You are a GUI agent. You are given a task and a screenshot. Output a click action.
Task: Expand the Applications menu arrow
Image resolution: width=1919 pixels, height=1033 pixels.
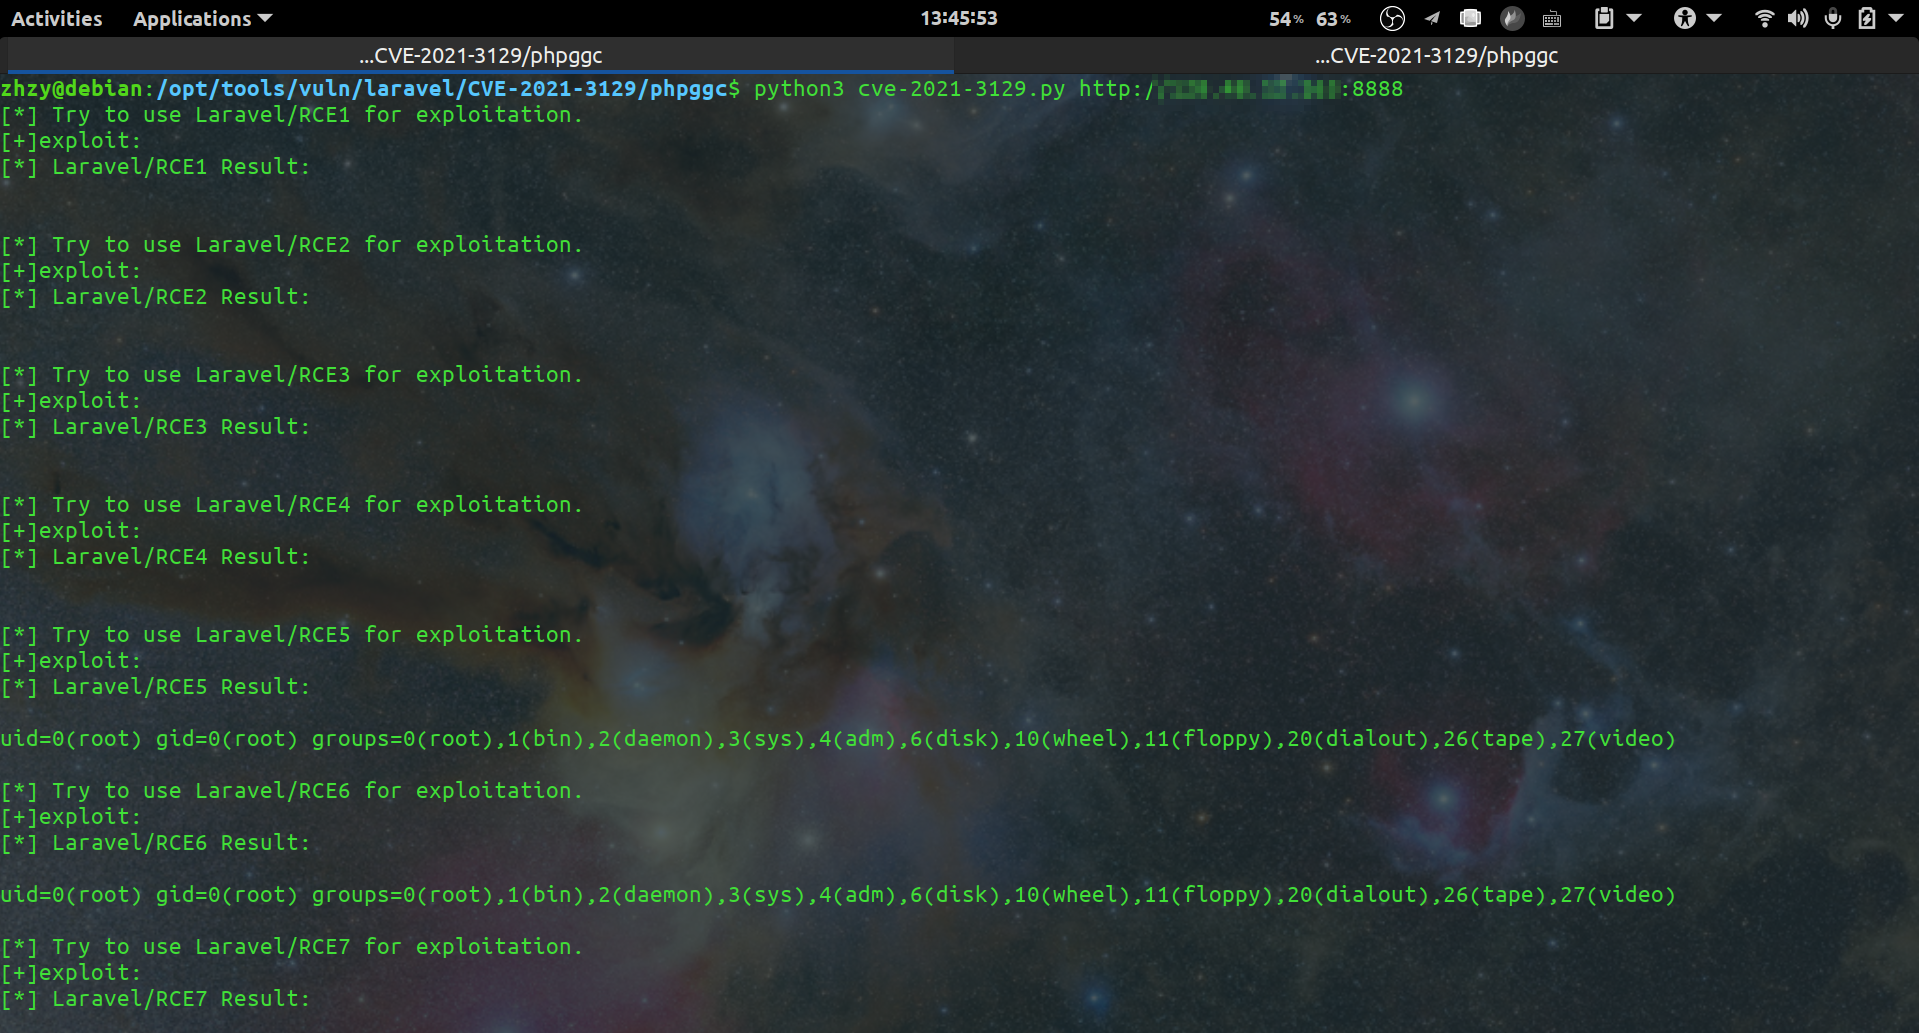[x=265, y=18]
